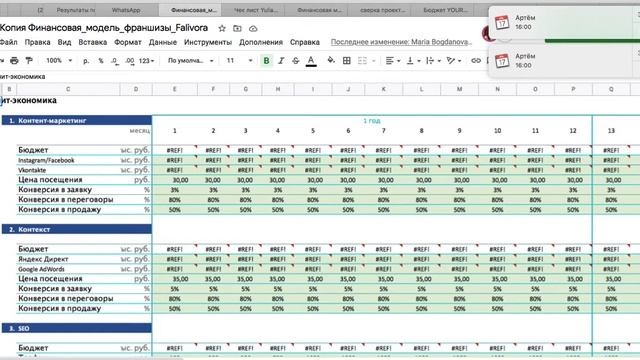The image size is (640, 360).
Task: Select the Яндекс Директ row label
Action: click(x=43, y=259)
